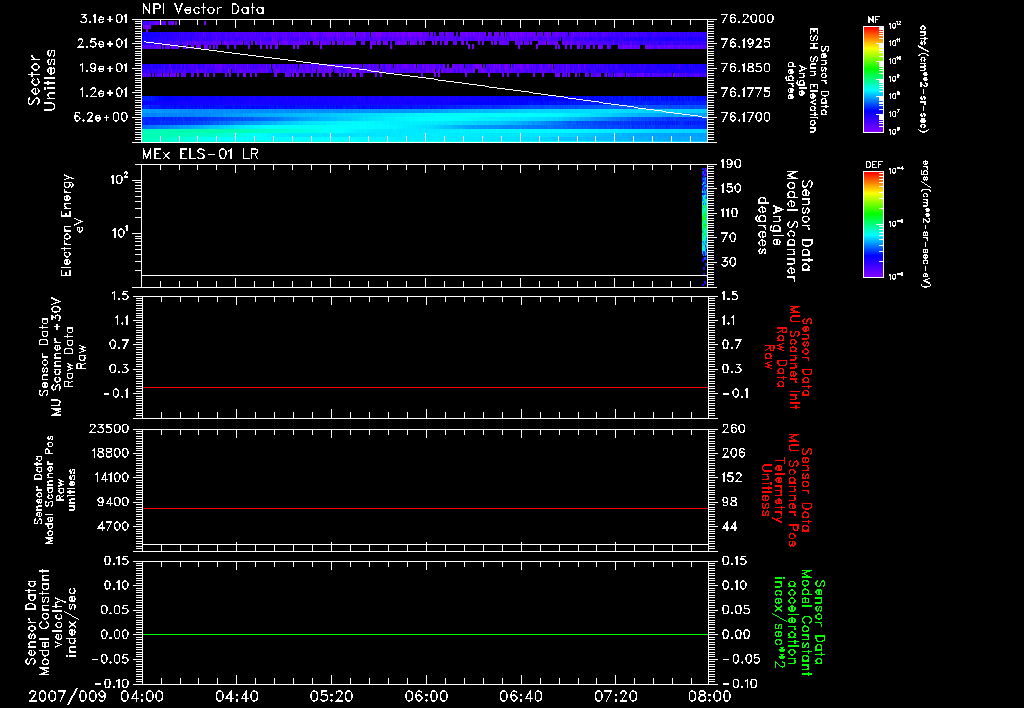This screenshot has width=1024, height=708.
Task: Click the '3.1e+01' sector tick value
Action: (104, 18)
